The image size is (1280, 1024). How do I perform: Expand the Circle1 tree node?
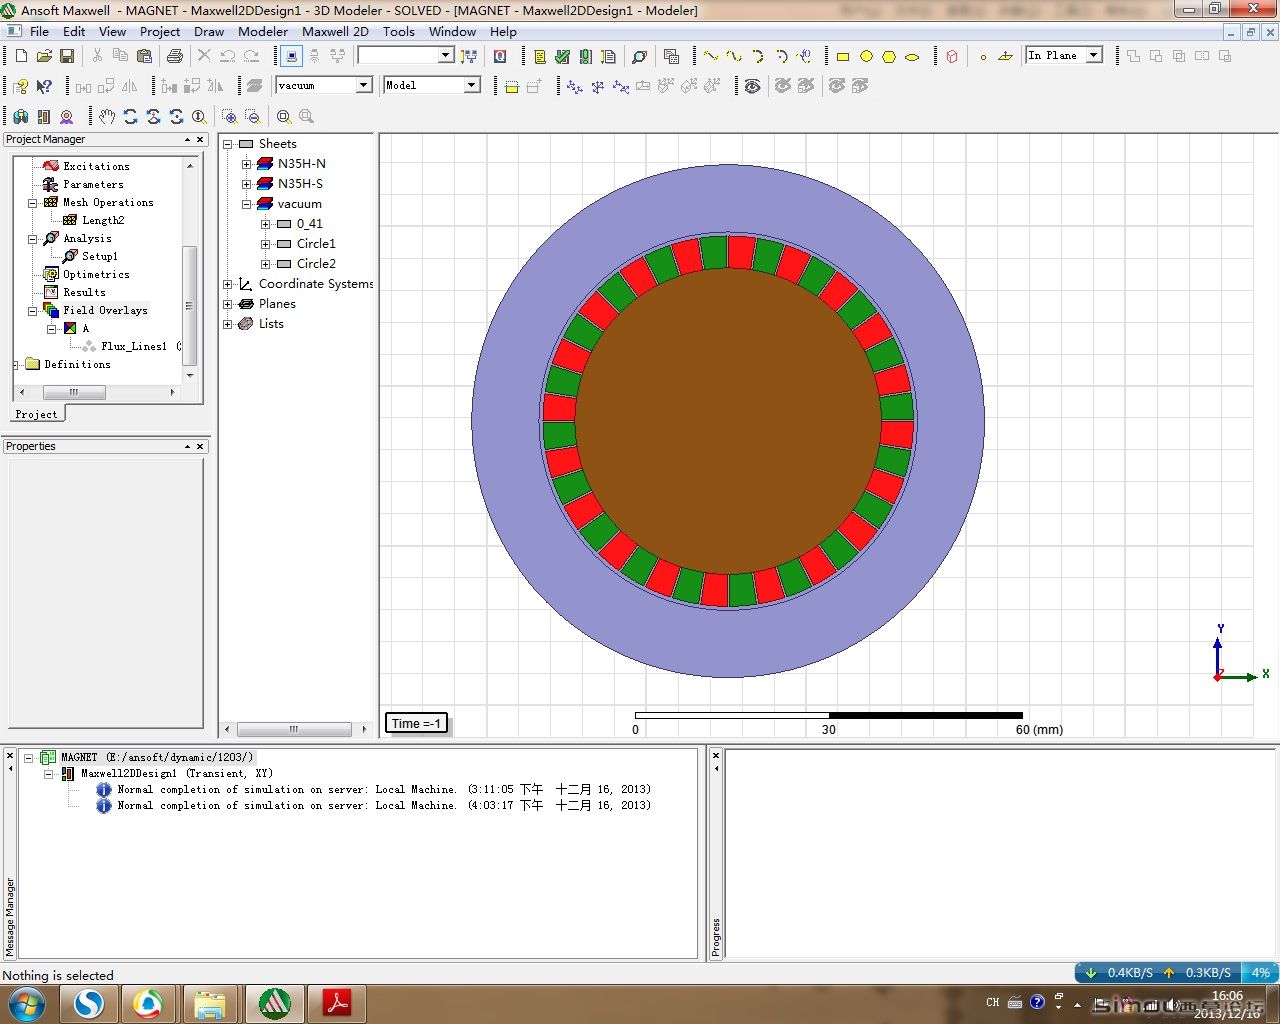266,244
